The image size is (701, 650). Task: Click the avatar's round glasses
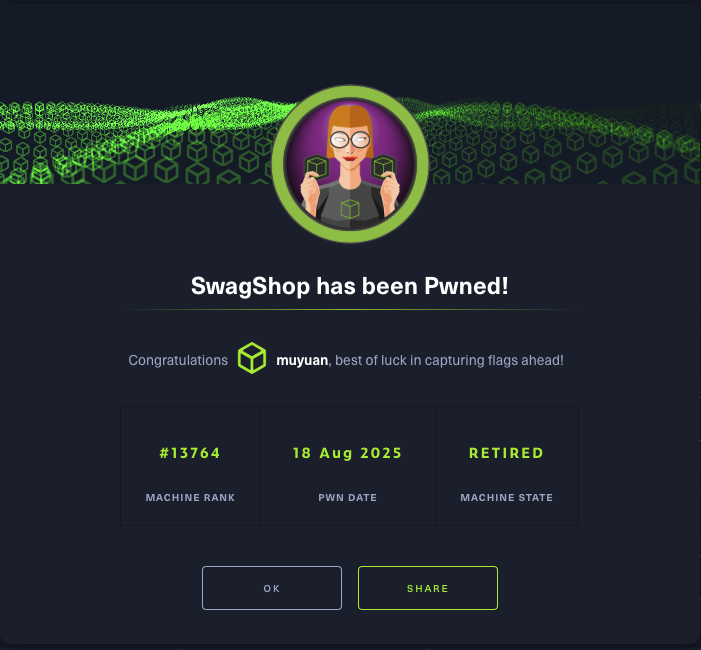pos(350,140)
